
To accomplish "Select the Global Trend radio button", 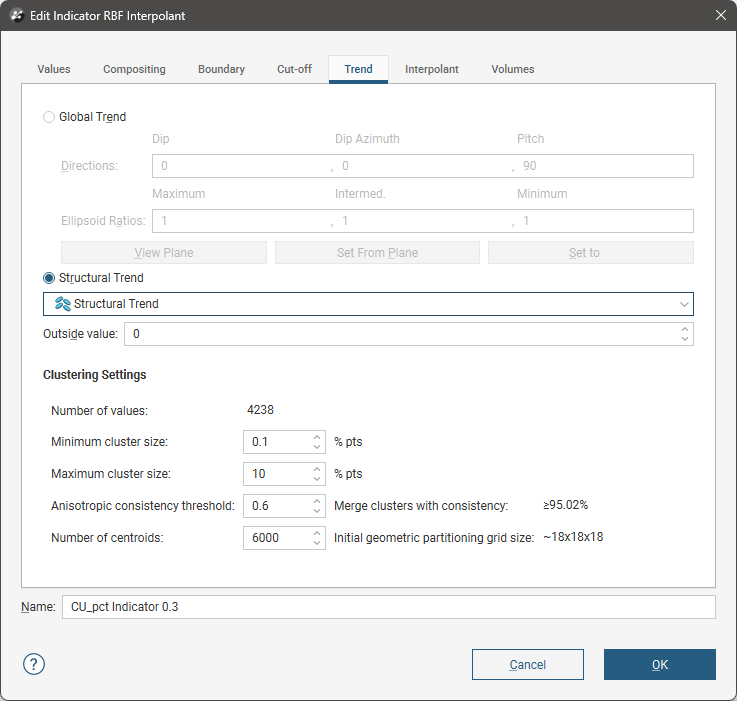I will [x=49, y=117].
